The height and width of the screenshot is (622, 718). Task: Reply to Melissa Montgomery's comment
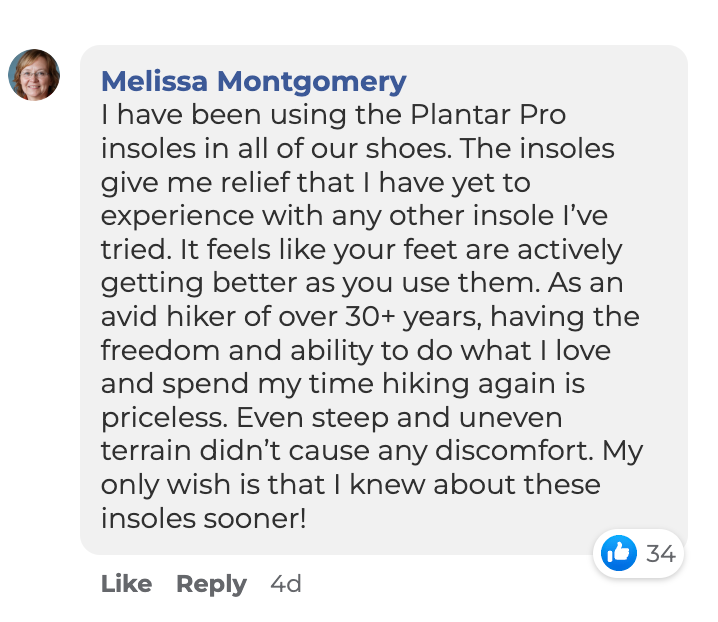click(x=211, y=584)
